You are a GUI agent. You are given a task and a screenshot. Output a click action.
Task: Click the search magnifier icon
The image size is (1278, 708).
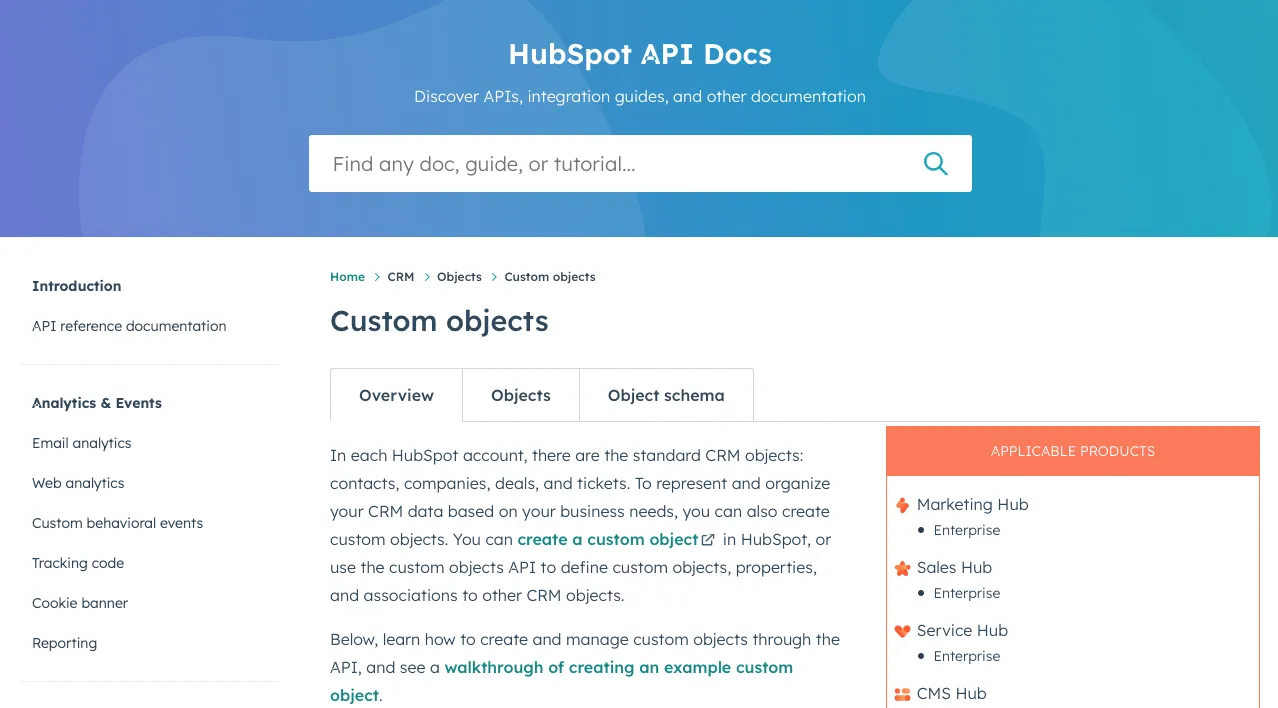pos(935,164)
